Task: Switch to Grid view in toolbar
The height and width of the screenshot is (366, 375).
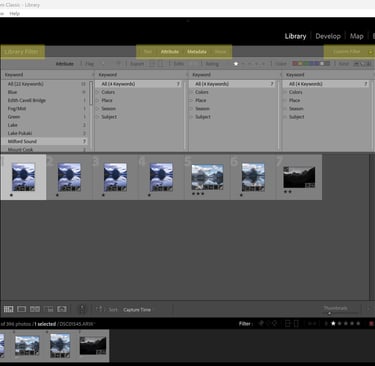Action: point(9,309)
